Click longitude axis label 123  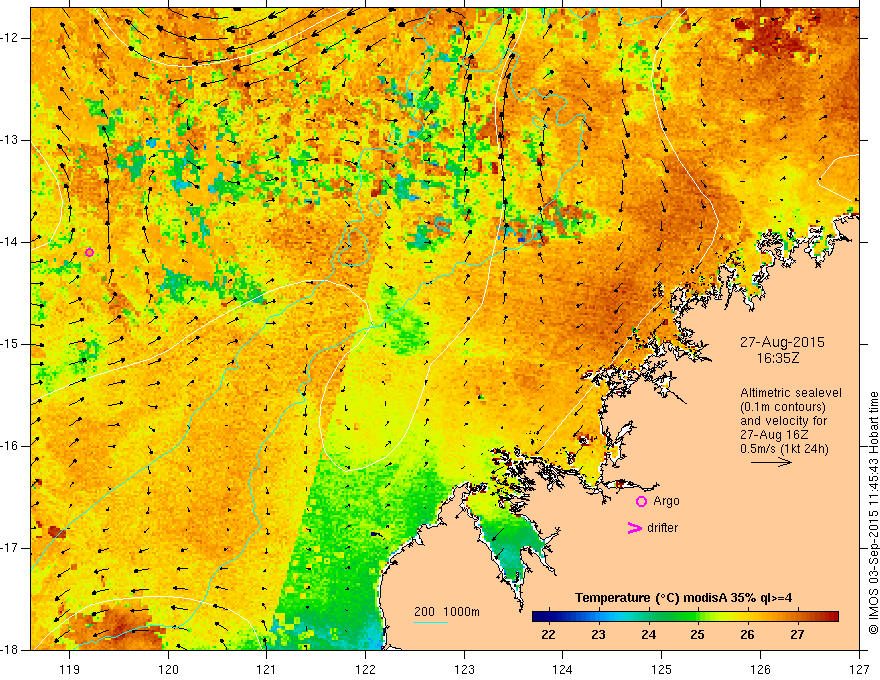(464, 669)
